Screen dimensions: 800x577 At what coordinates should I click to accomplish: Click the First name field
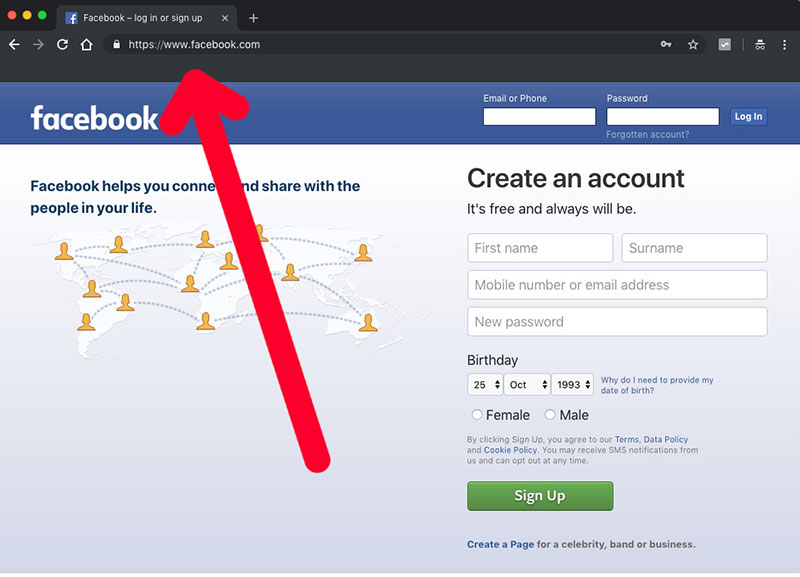[x=540, y=248]
